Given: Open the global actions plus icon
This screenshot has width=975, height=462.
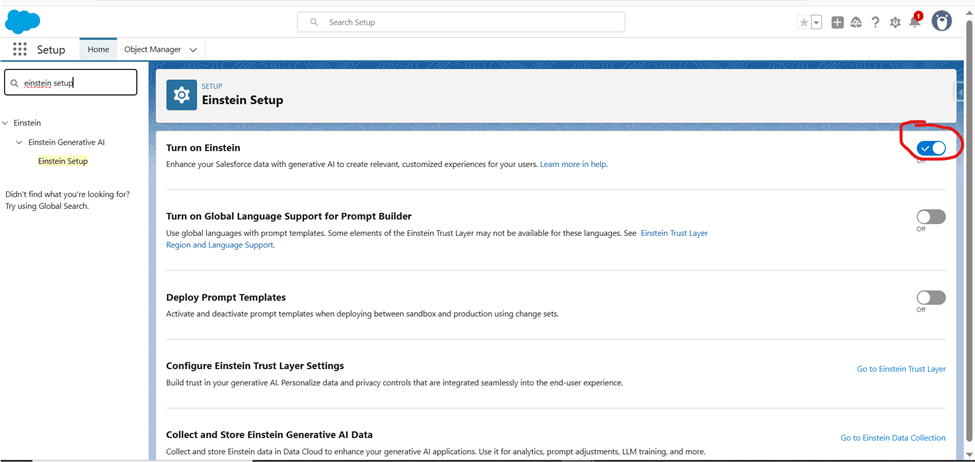Looking at the screenshot, I should click(x=838, y=22).
